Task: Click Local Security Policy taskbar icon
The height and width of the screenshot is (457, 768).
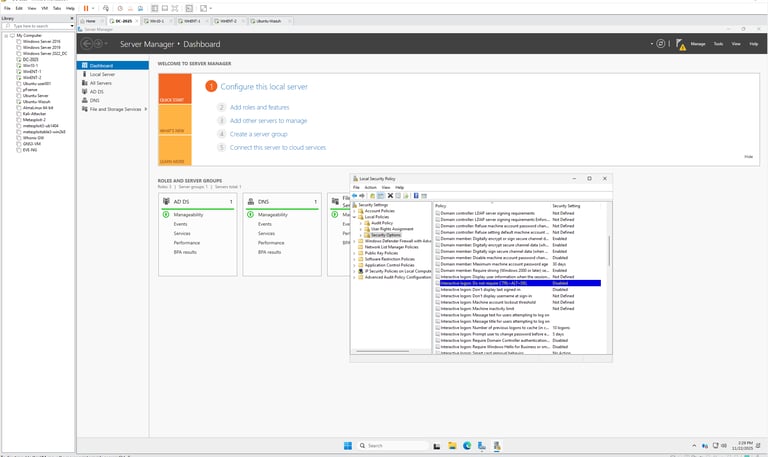Action: (497, 445)
